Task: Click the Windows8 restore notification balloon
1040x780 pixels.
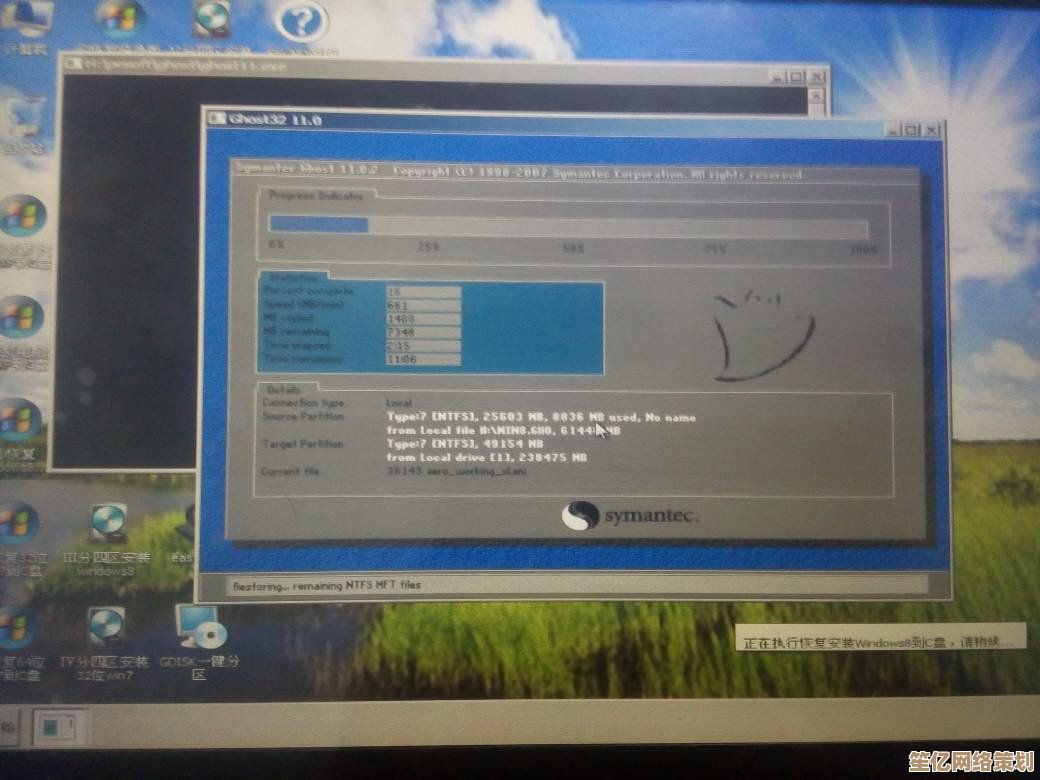Action: 880,640
